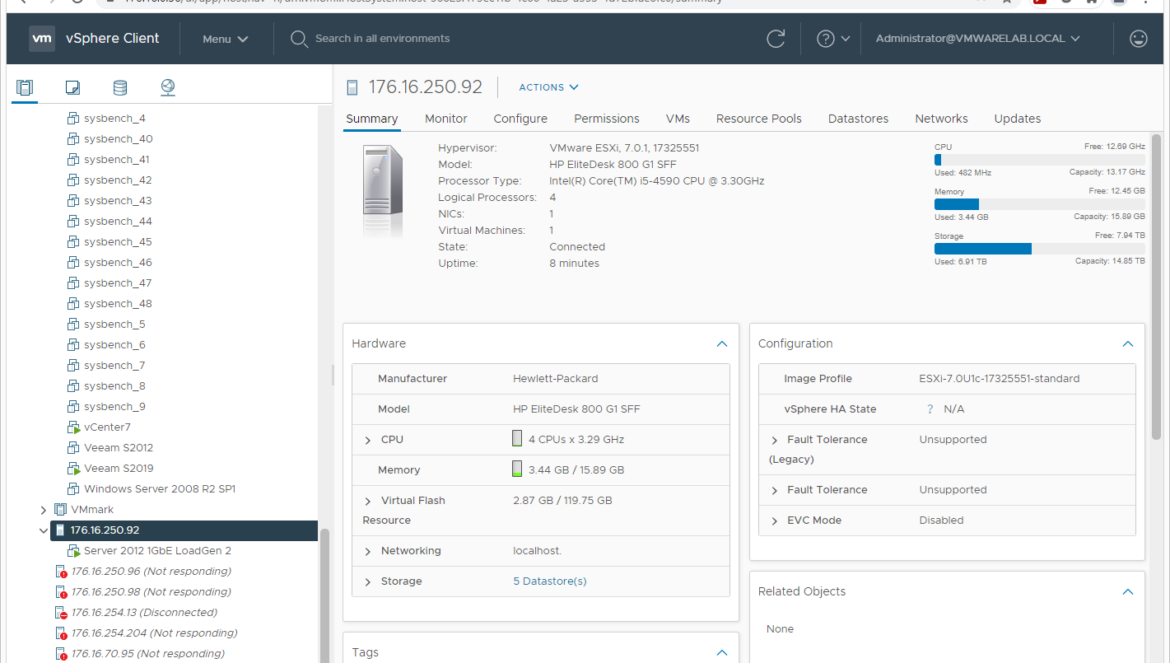Collapse the Tags panel

pyautogui.click(x=722, y=653)
